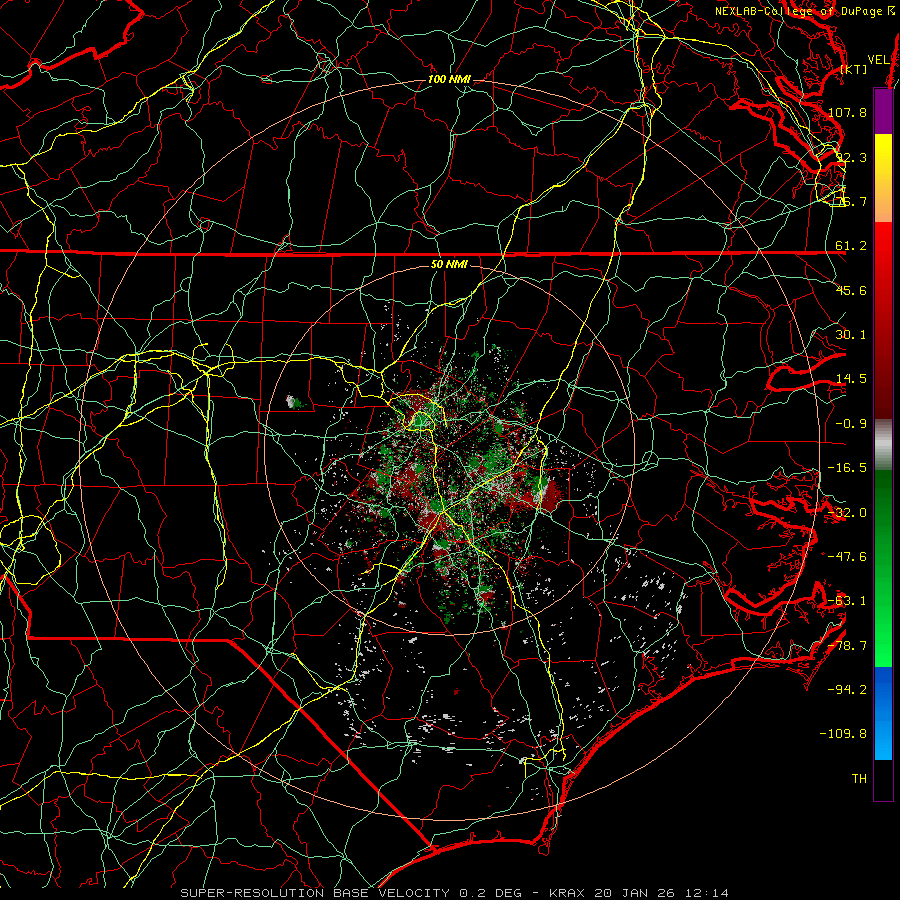The height and width of the screenshot is (900, 900).
Task: Select the gray near-zero segment of the color bar
Action: click(x=883, y=445)
